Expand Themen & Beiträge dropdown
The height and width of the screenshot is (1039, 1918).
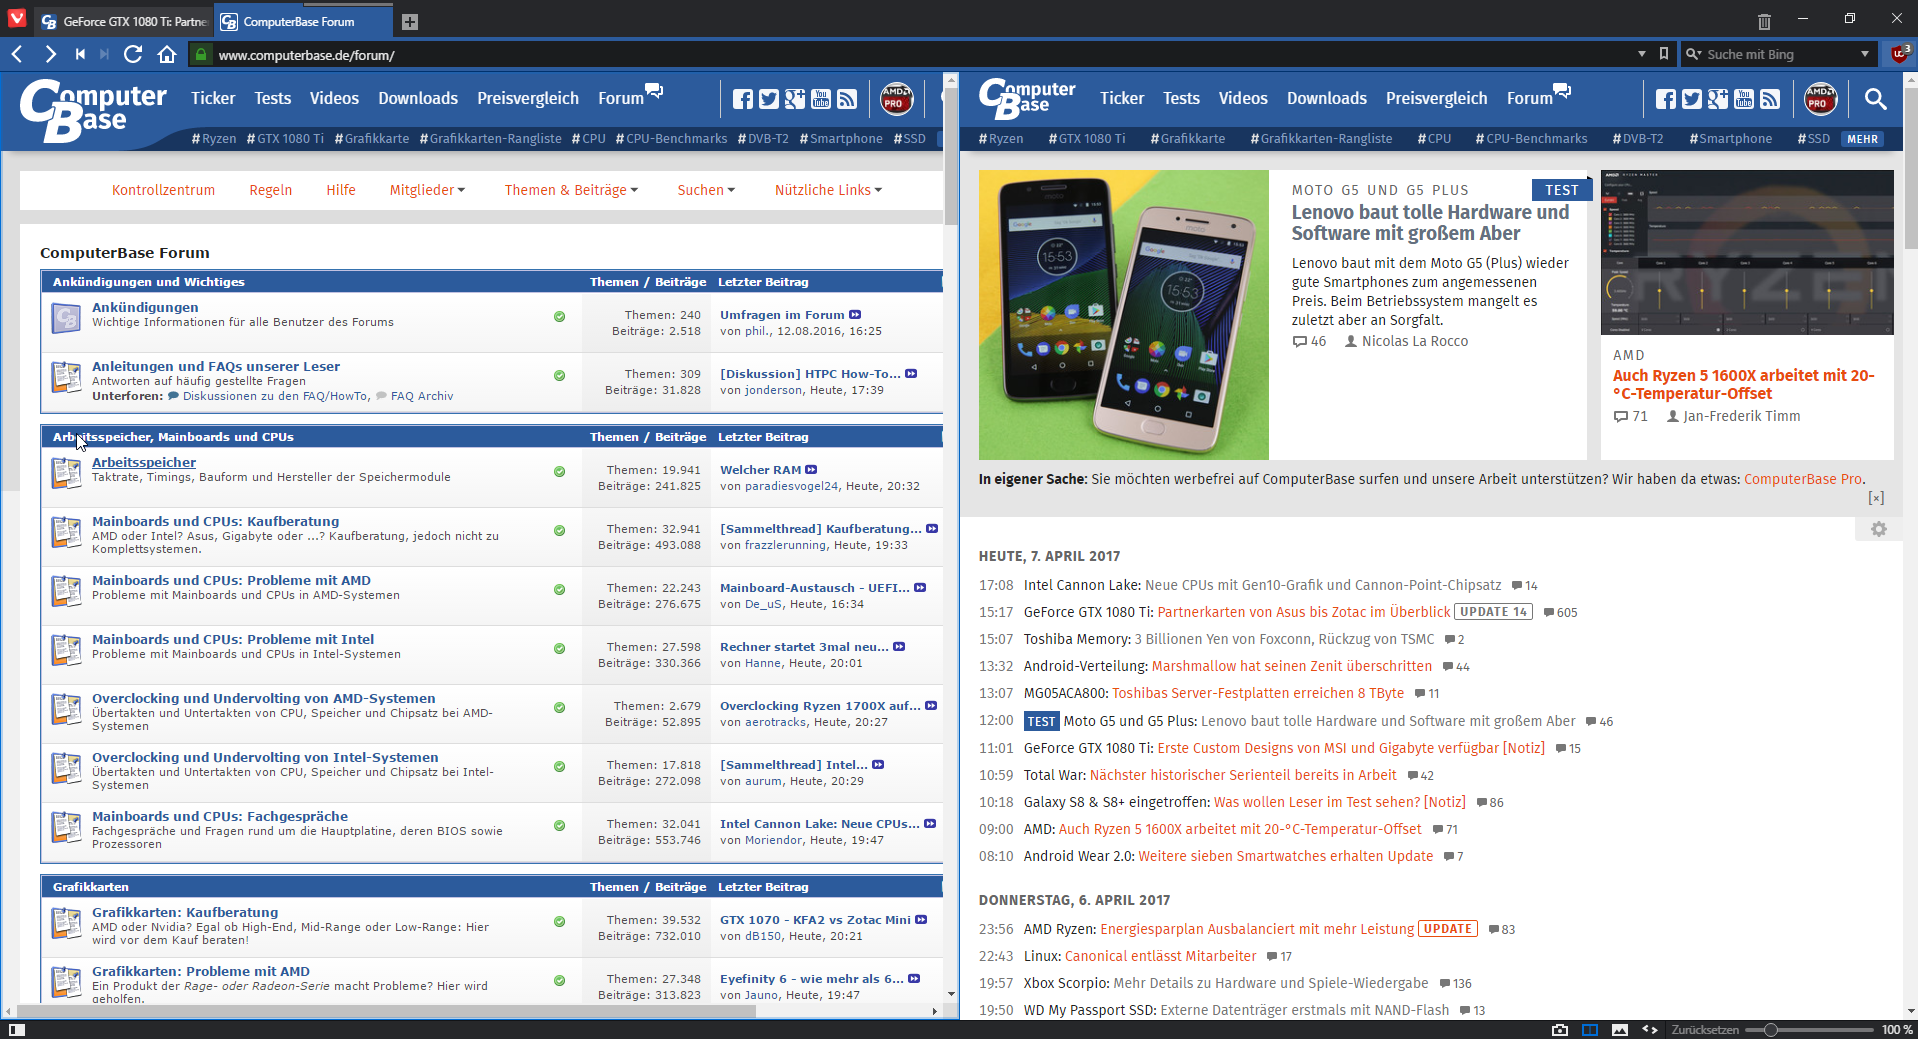click(571, 190)
